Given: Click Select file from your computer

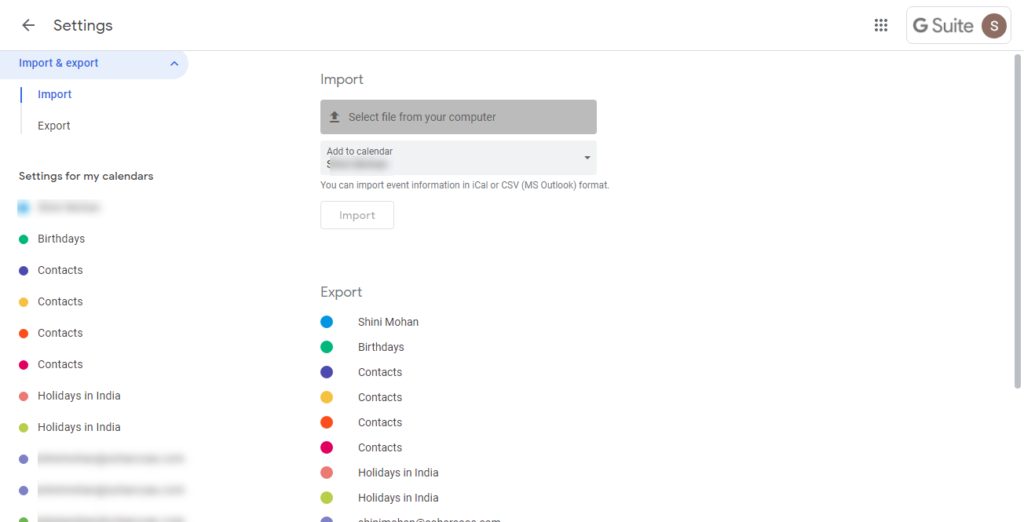Looking at the screenshot, I should [x=458, y=117].
